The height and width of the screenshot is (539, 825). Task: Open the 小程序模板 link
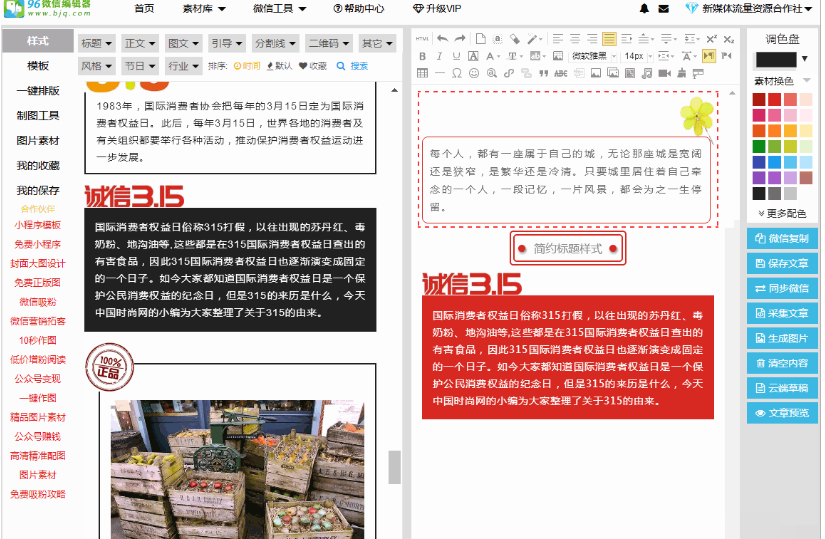point(37,225)
